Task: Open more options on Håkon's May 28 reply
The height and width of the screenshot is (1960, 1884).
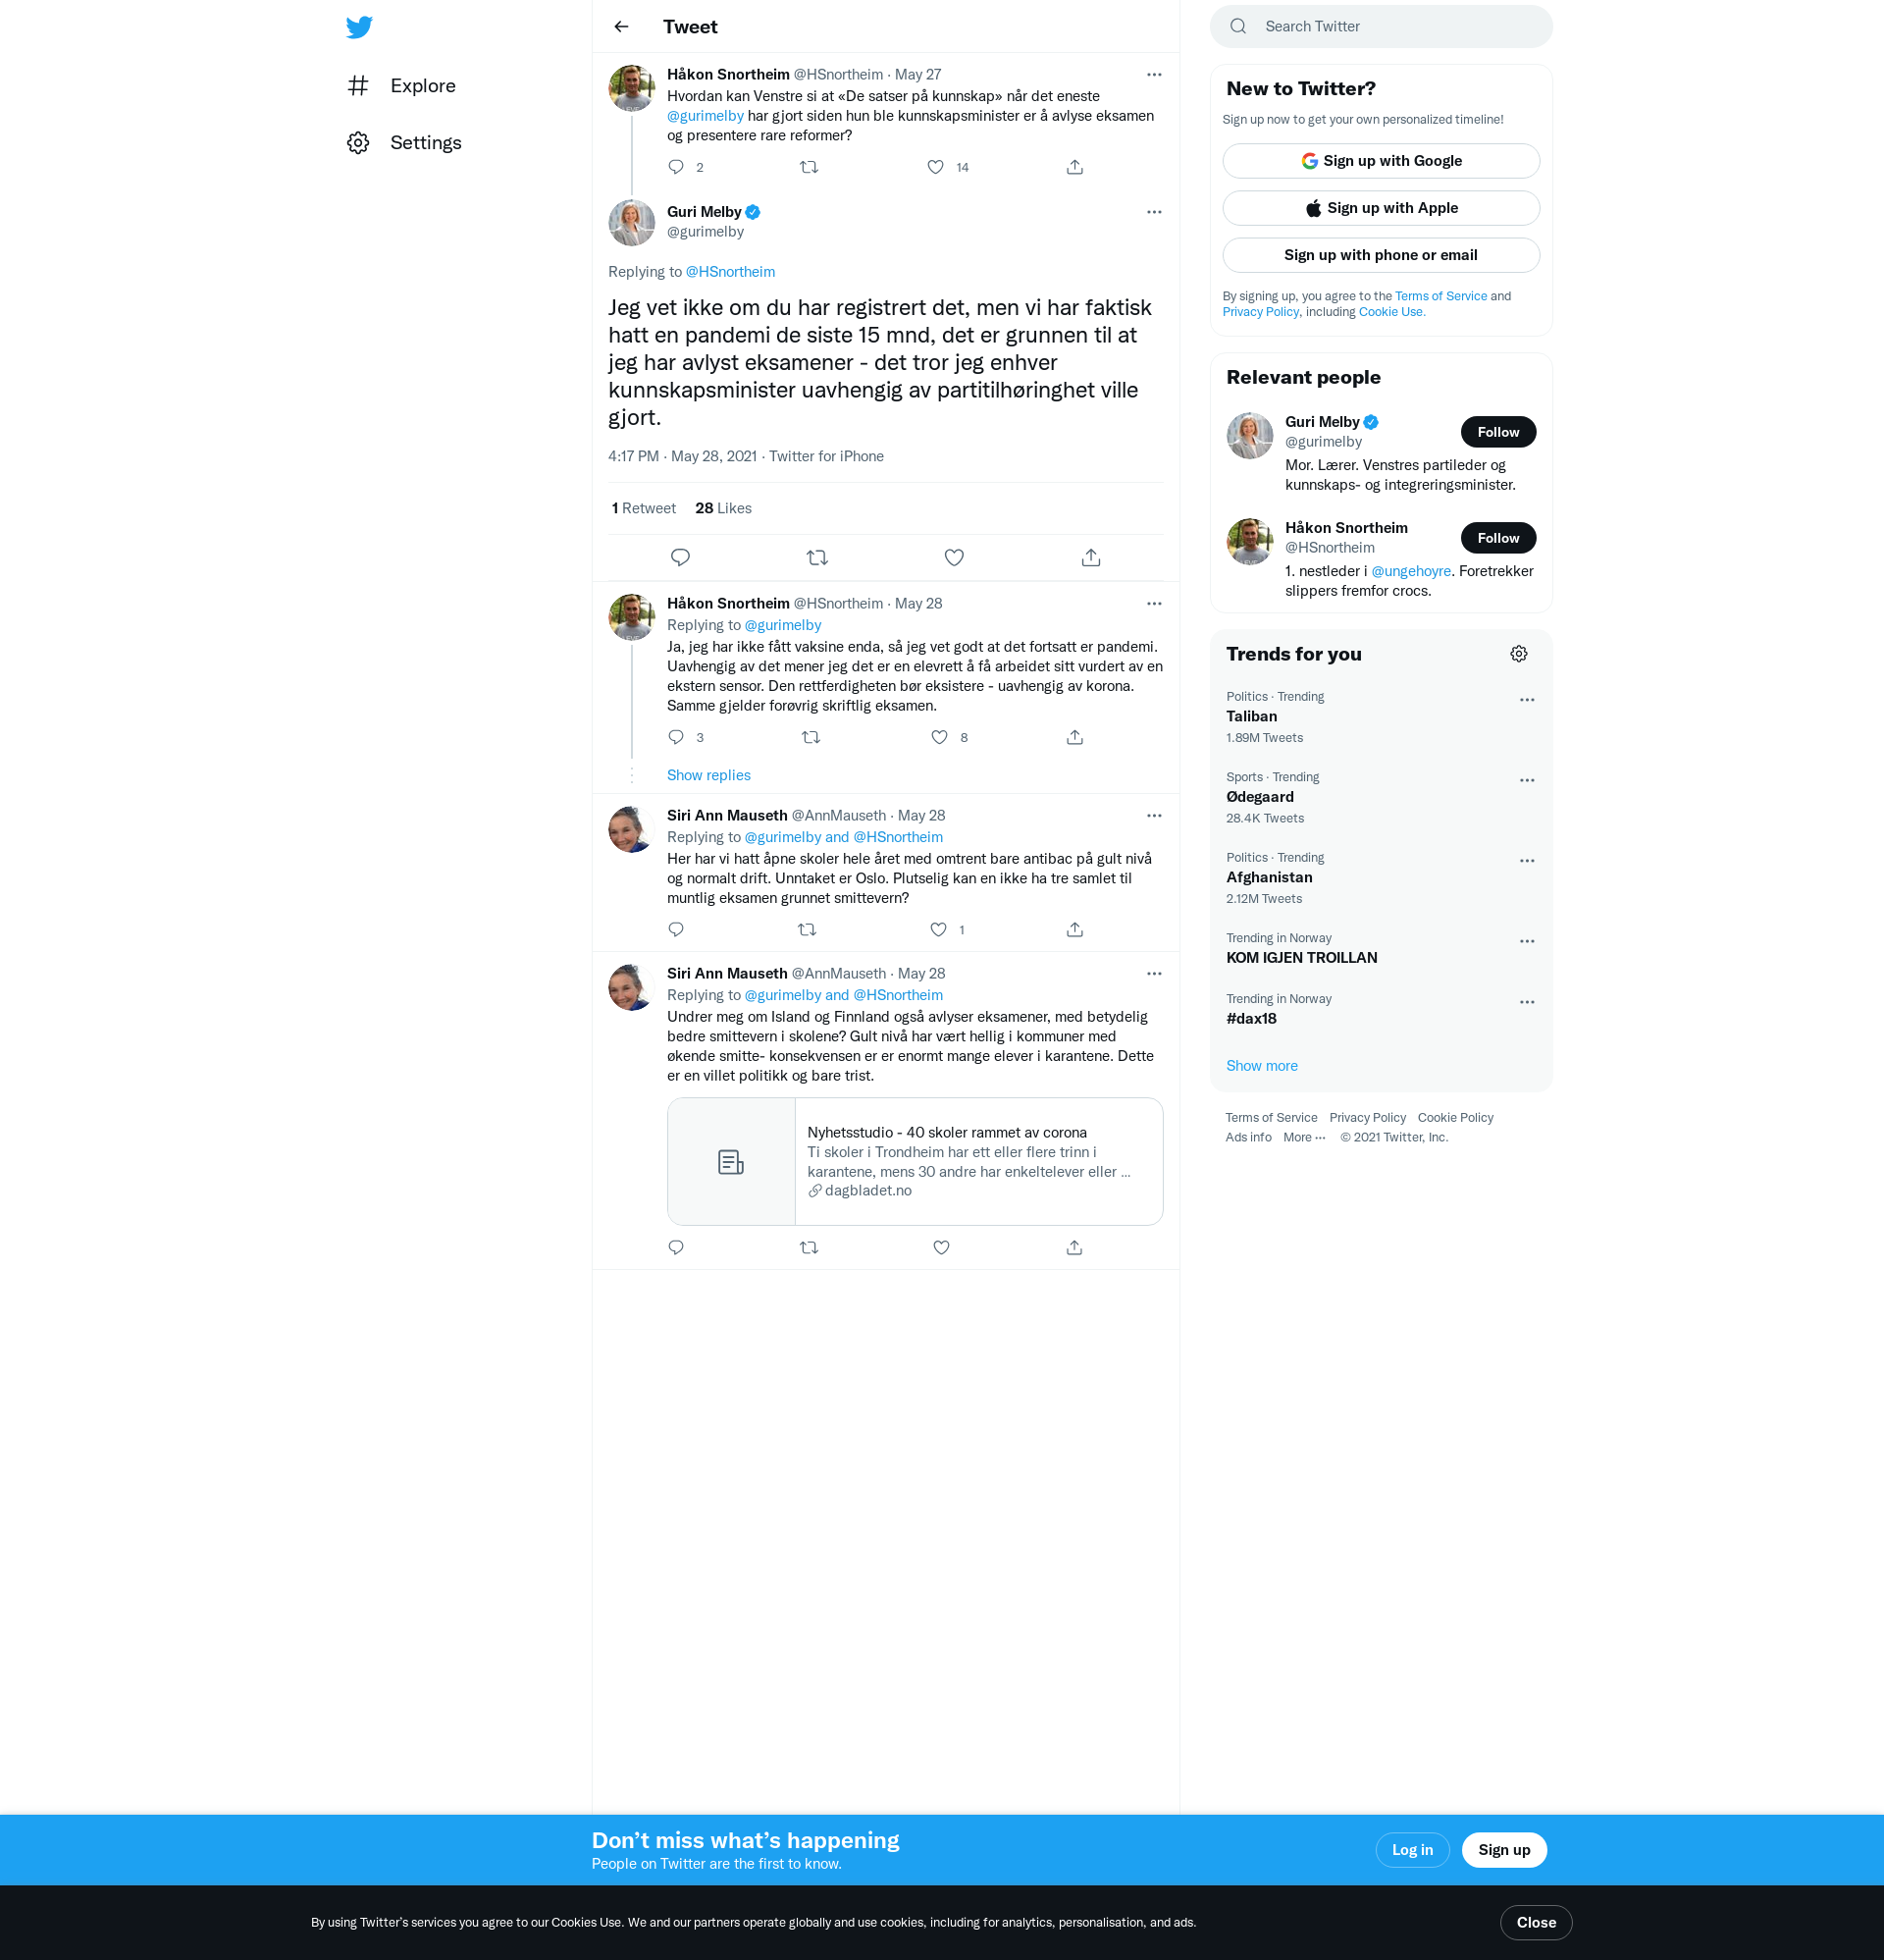Action: click(1154, 604)
